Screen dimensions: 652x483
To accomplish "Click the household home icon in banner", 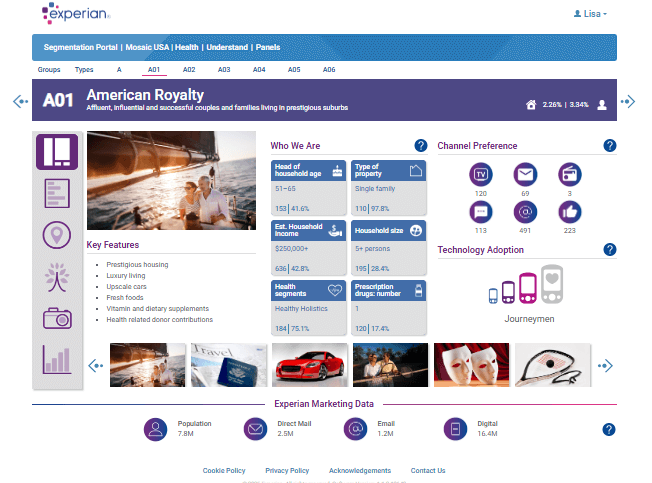I will (x=531, y=104).
